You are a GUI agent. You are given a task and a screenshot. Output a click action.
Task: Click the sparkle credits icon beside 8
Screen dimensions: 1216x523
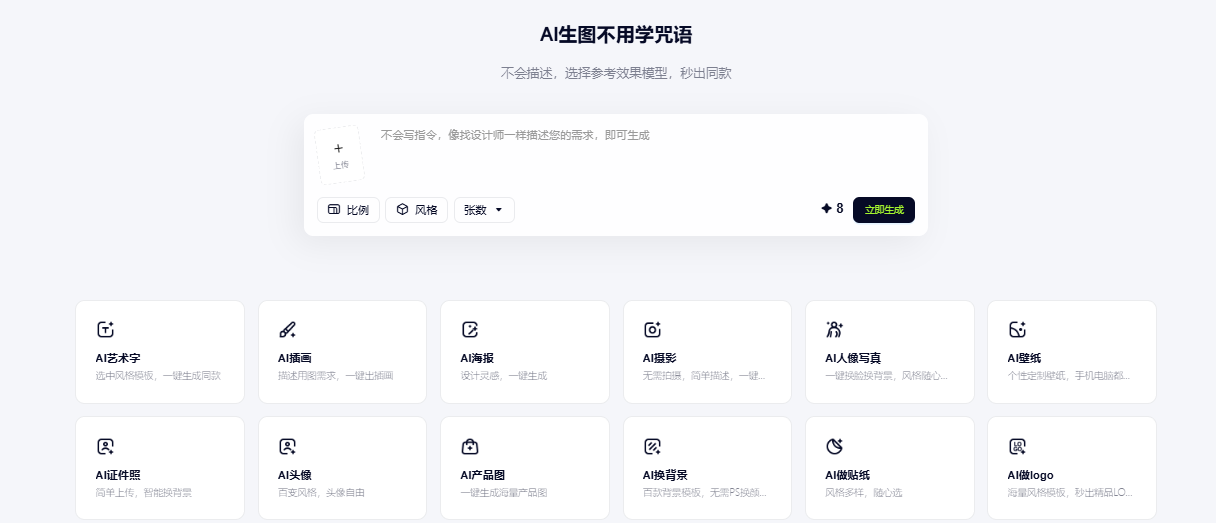826,209
